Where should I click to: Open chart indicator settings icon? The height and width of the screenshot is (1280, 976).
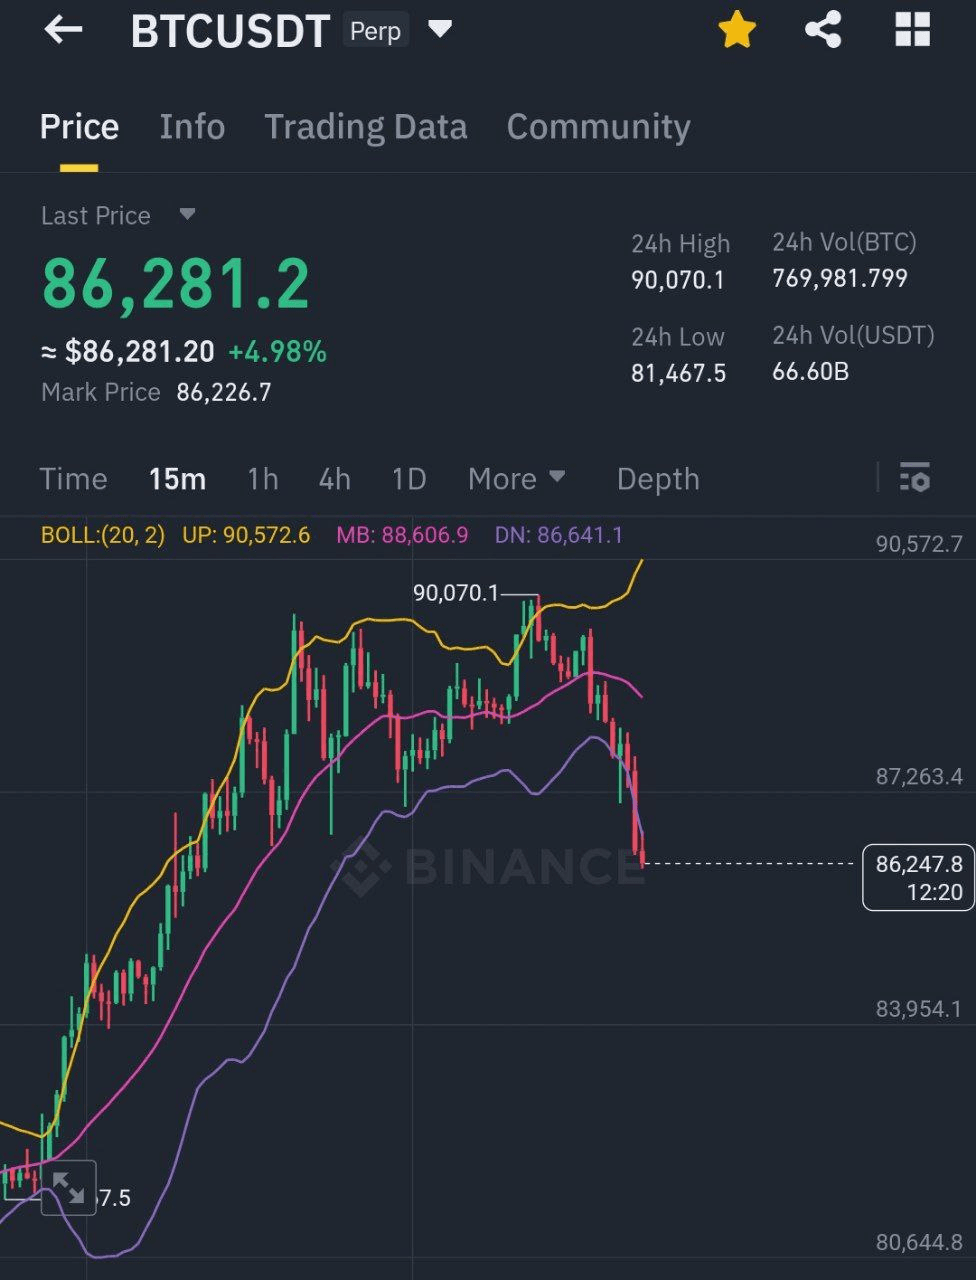pyautogui.click(x=914, y=478)
